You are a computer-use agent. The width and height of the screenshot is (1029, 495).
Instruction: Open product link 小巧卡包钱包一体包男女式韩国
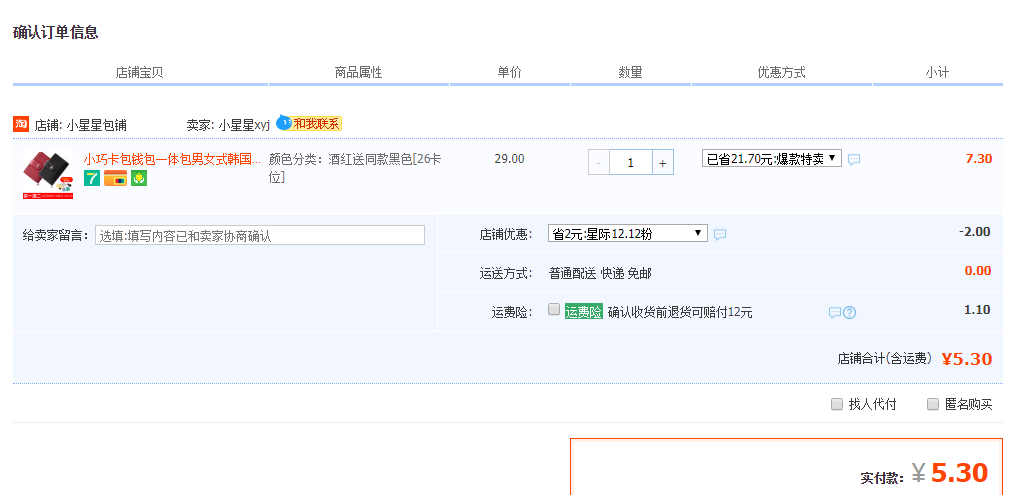(x=172, y=159)
